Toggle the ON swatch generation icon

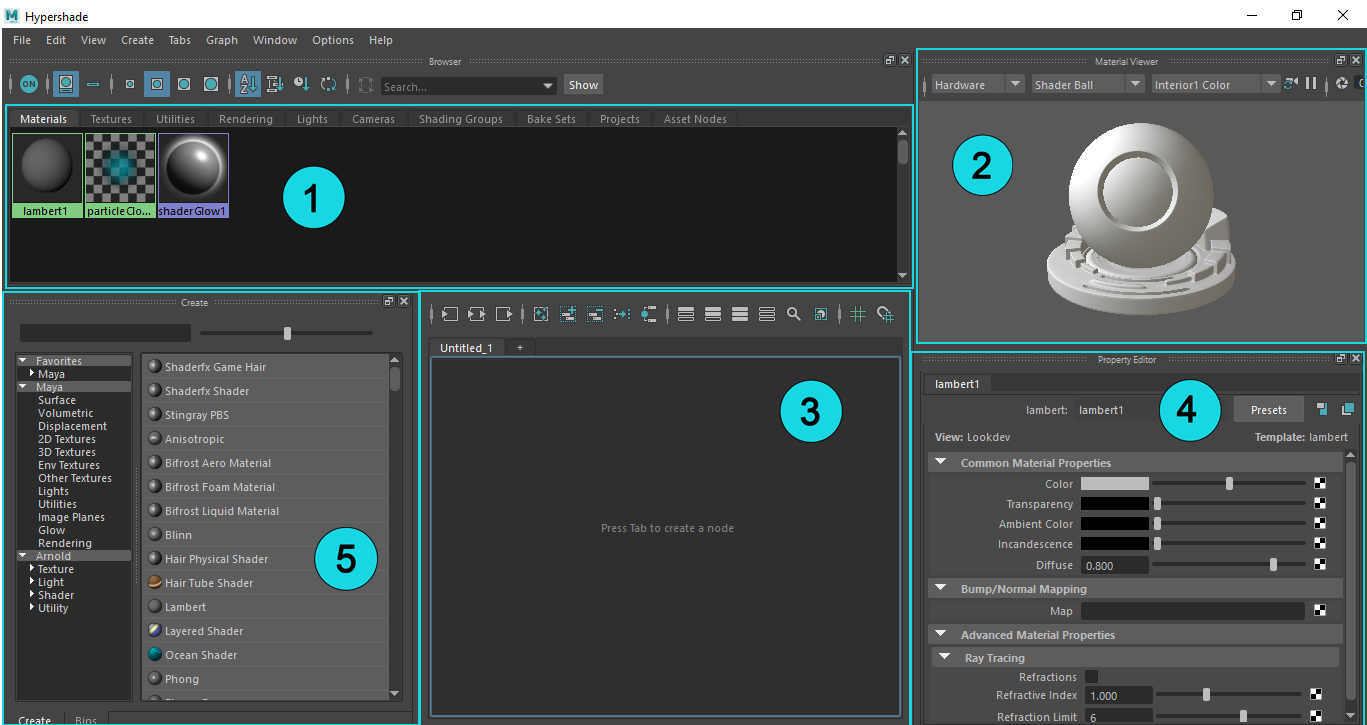(x=29, y=85)
